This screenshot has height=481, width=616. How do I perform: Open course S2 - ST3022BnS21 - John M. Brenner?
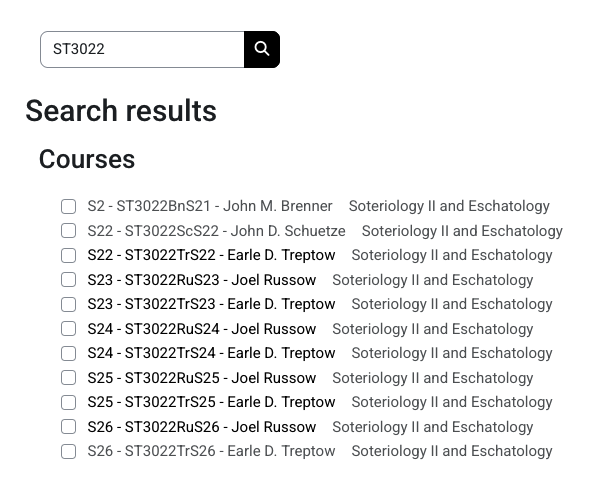coord(210,207)
